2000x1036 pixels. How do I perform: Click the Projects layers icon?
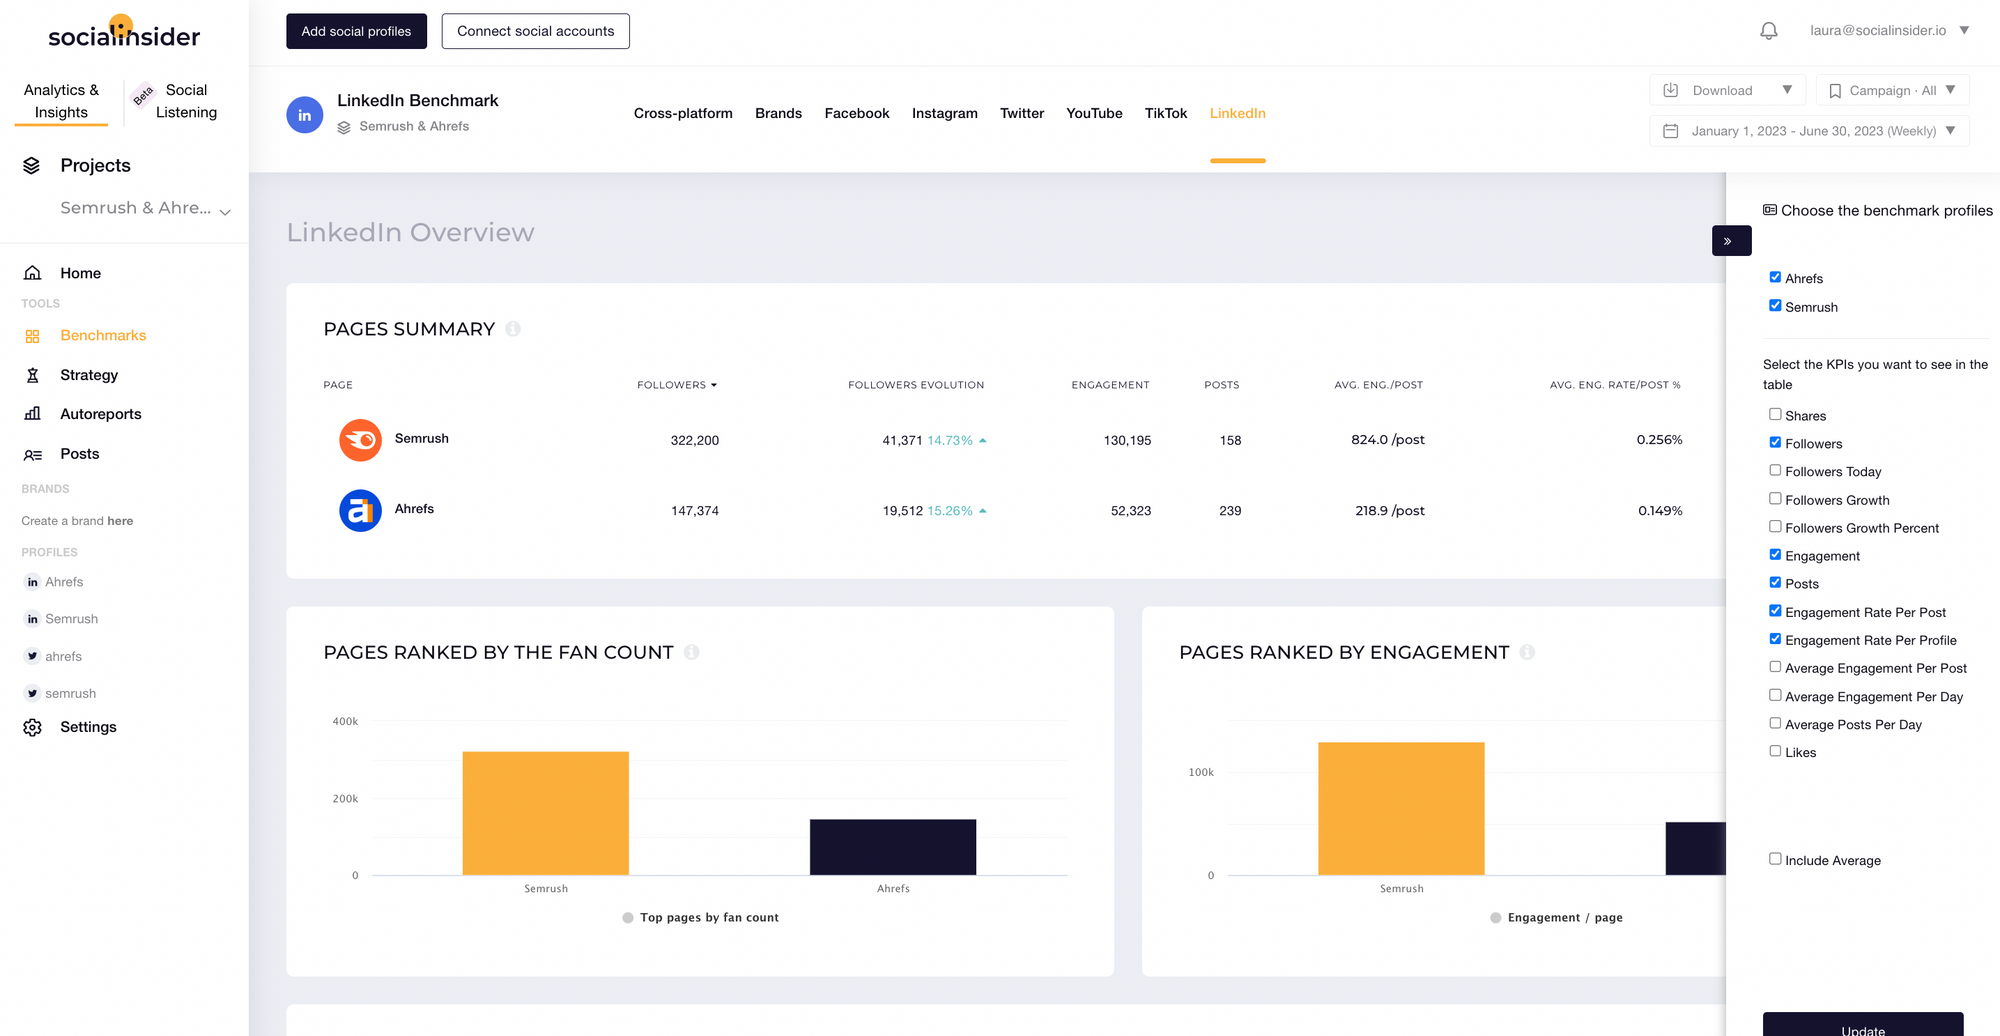[32, 165]
